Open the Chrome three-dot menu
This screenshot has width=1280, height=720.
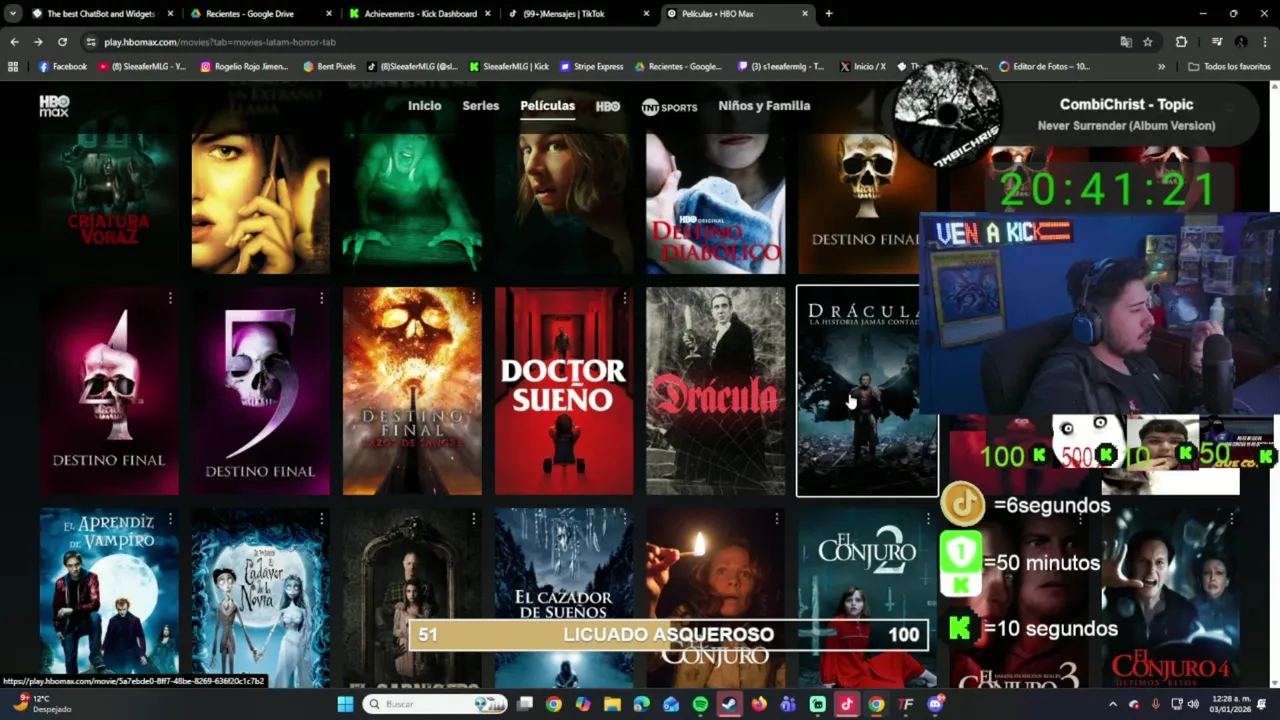click(x=1264, y=42)
